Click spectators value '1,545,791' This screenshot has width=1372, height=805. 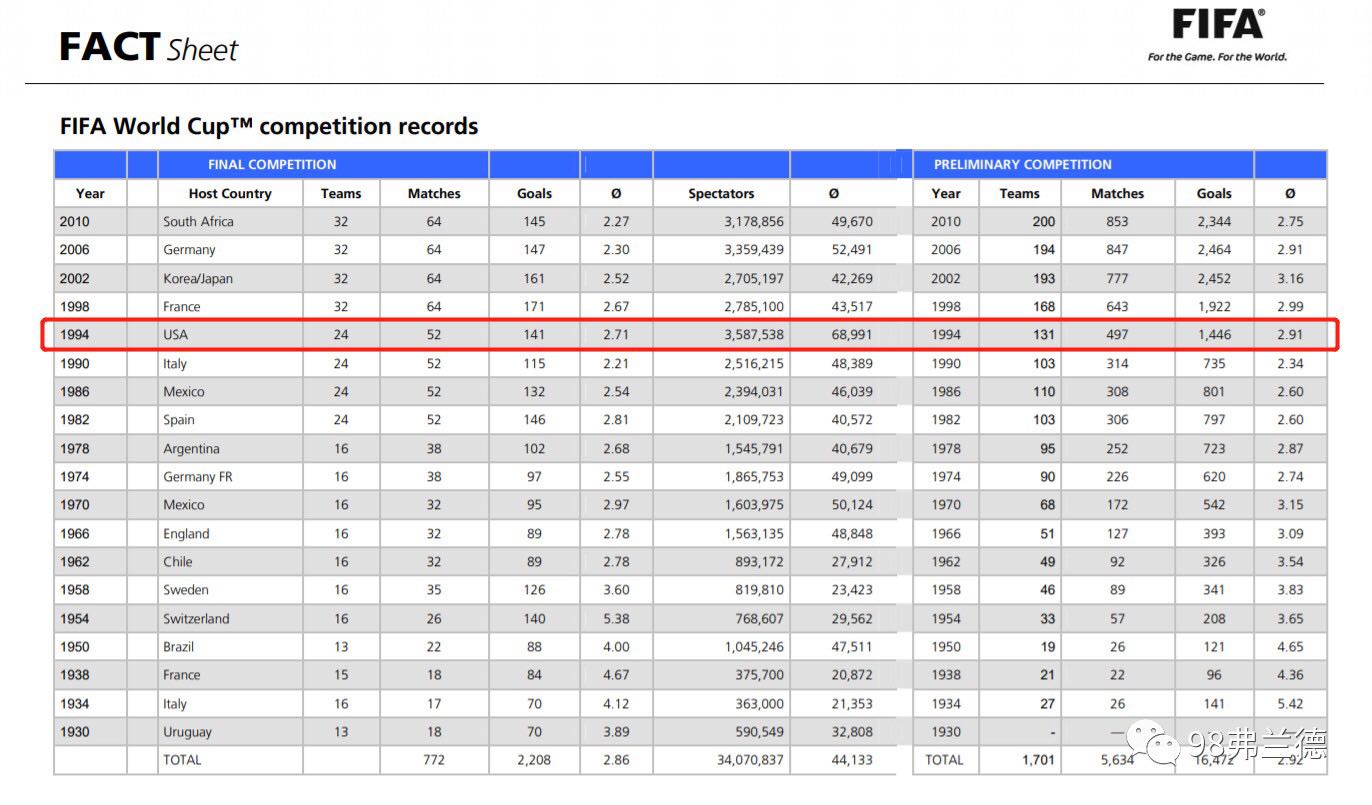[x=754, y=449]
